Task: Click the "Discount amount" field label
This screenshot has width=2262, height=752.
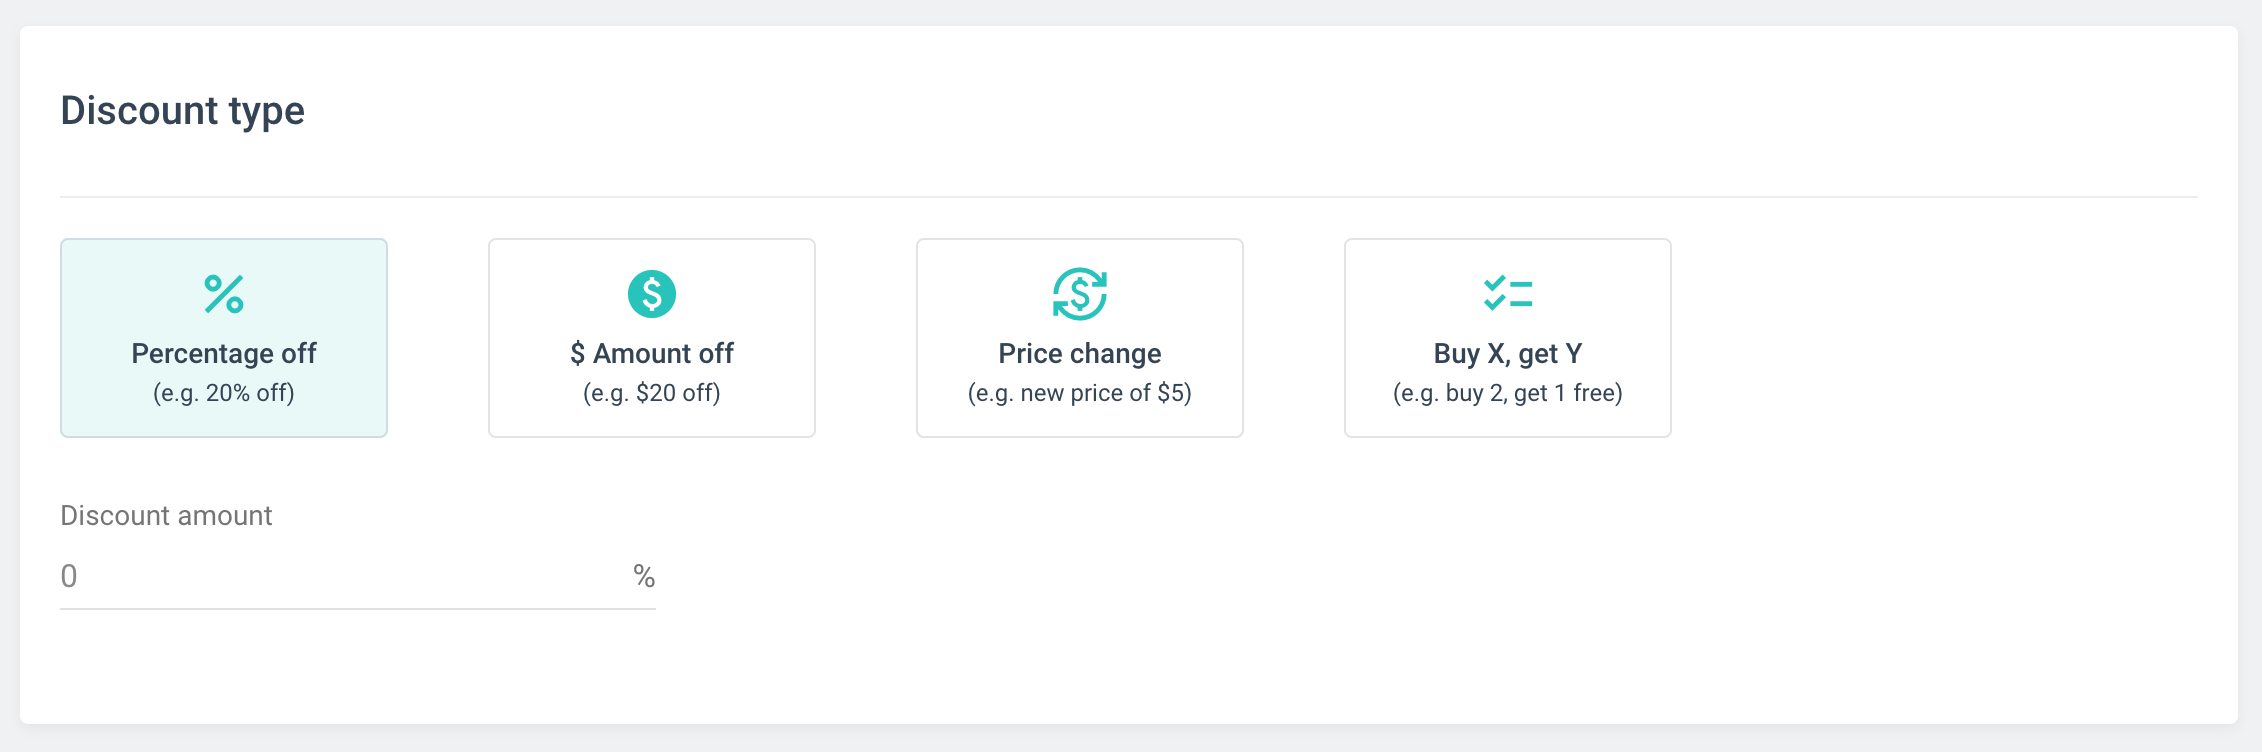Action: coord(166,515)
